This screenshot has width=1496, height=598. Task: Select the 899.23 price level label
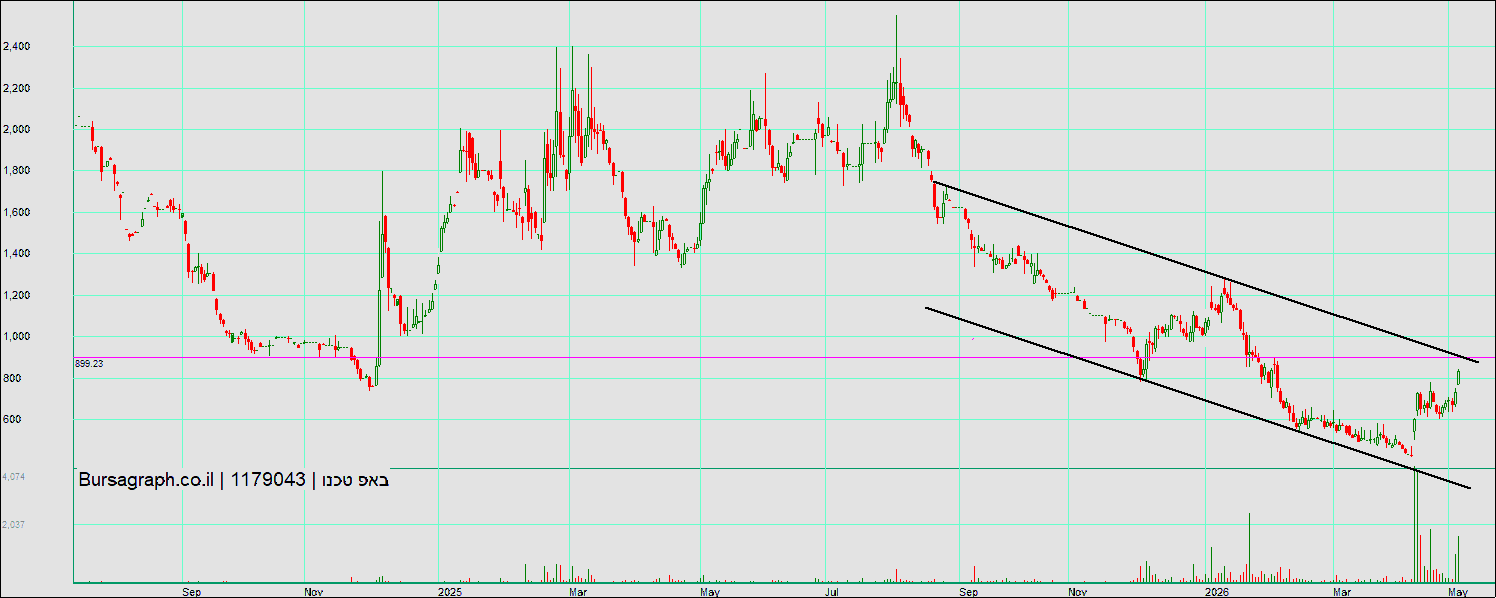tap(89, 364)
